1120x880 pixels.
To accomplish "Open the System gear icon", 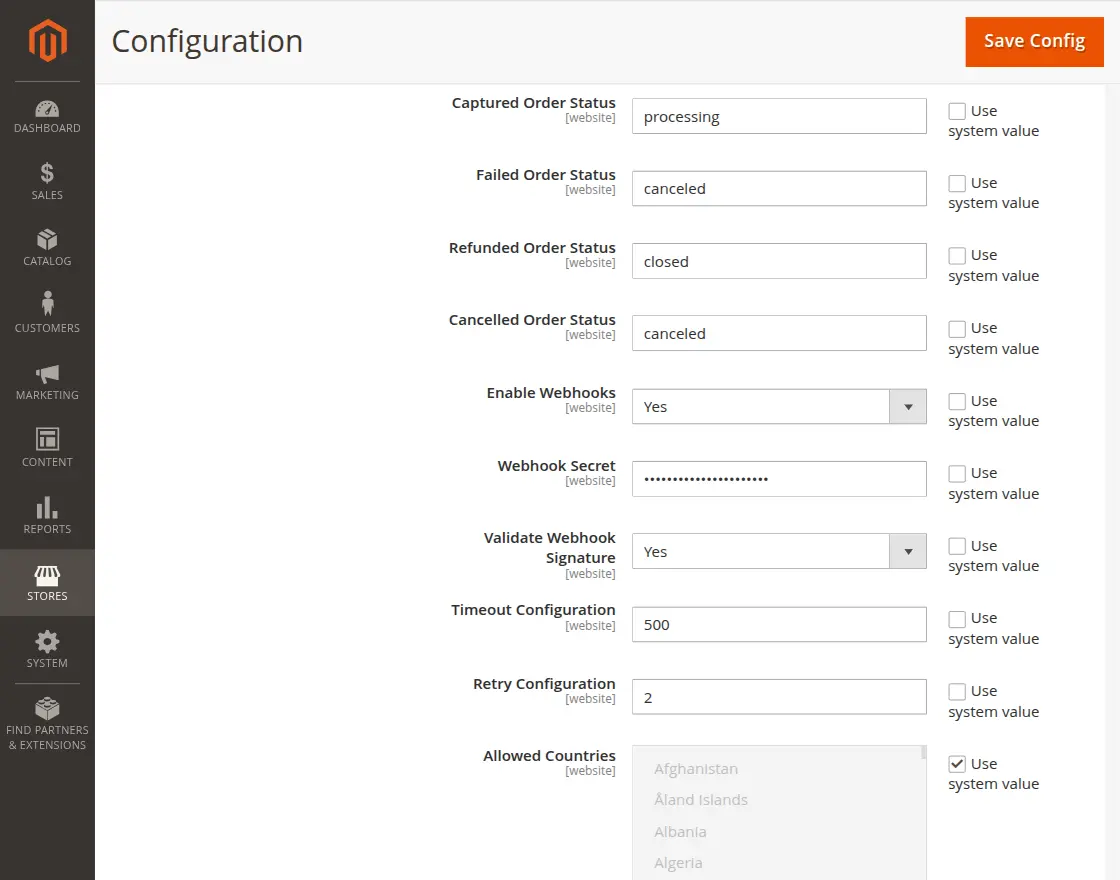I will 47,641.
